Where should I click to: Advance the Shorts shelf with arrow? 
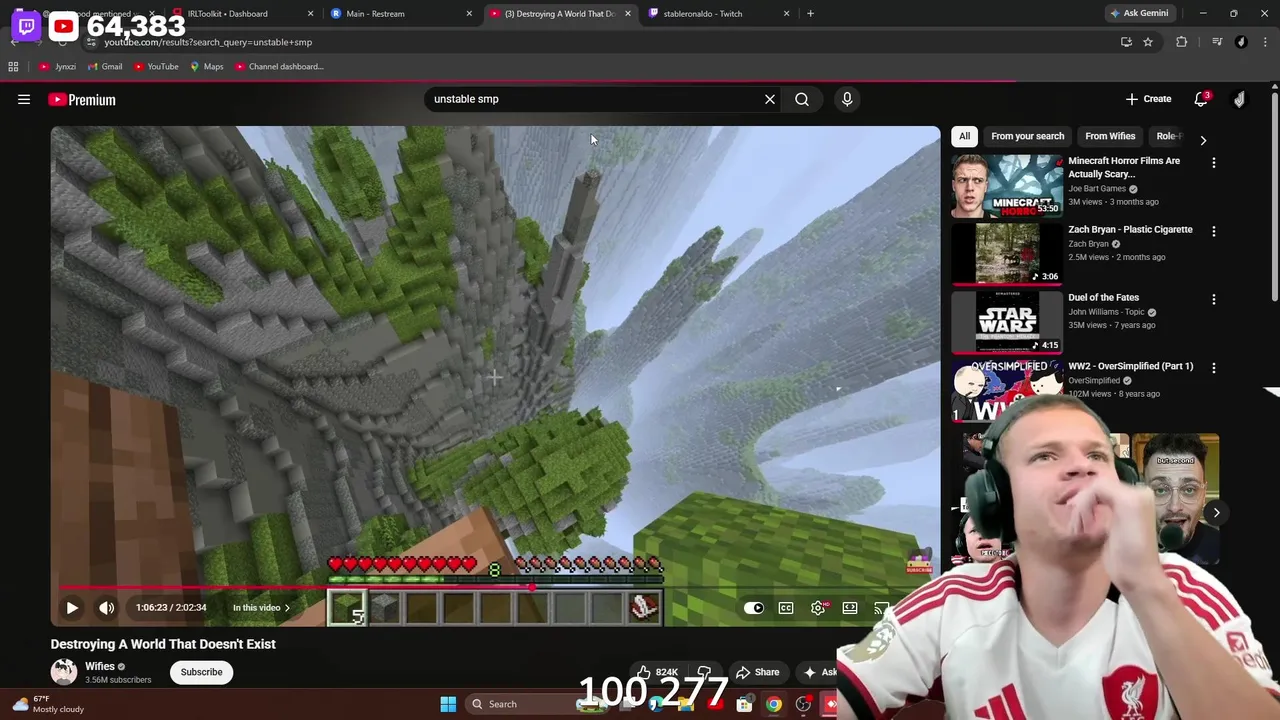point(1217,513)
